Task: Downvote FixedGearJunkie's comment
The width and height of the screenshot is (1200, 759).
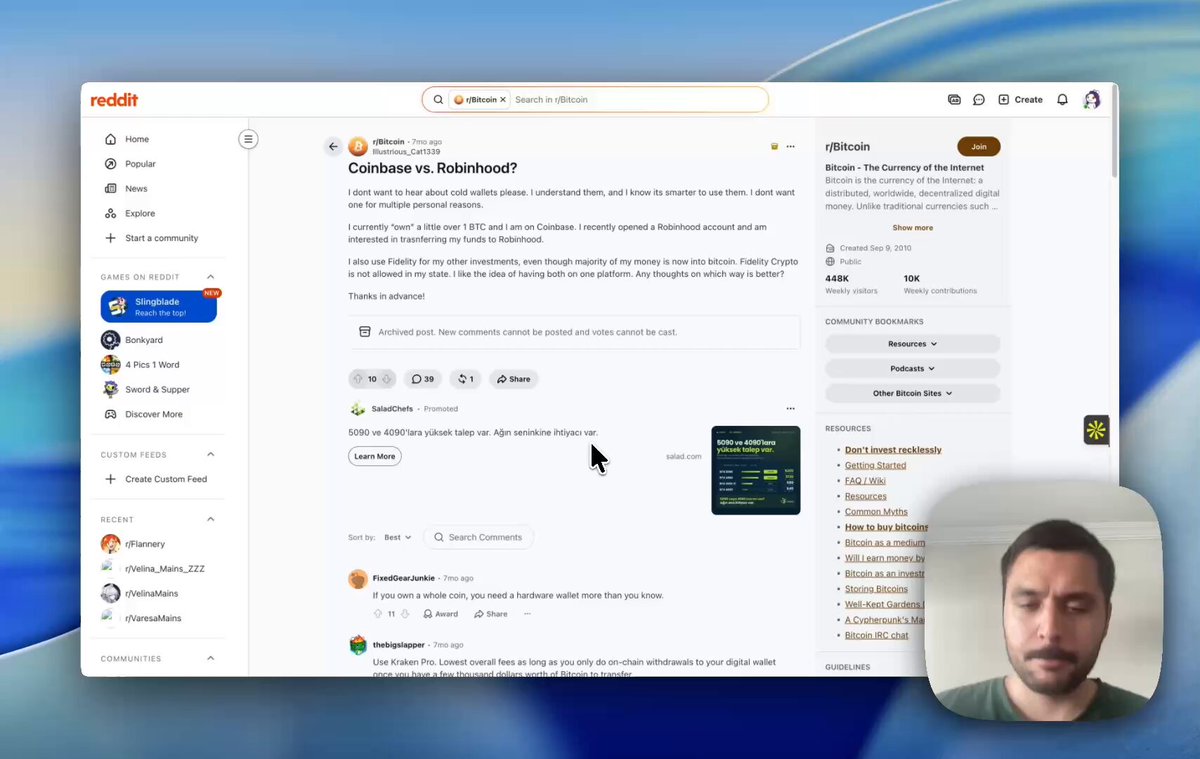Action: pos(405,614)
